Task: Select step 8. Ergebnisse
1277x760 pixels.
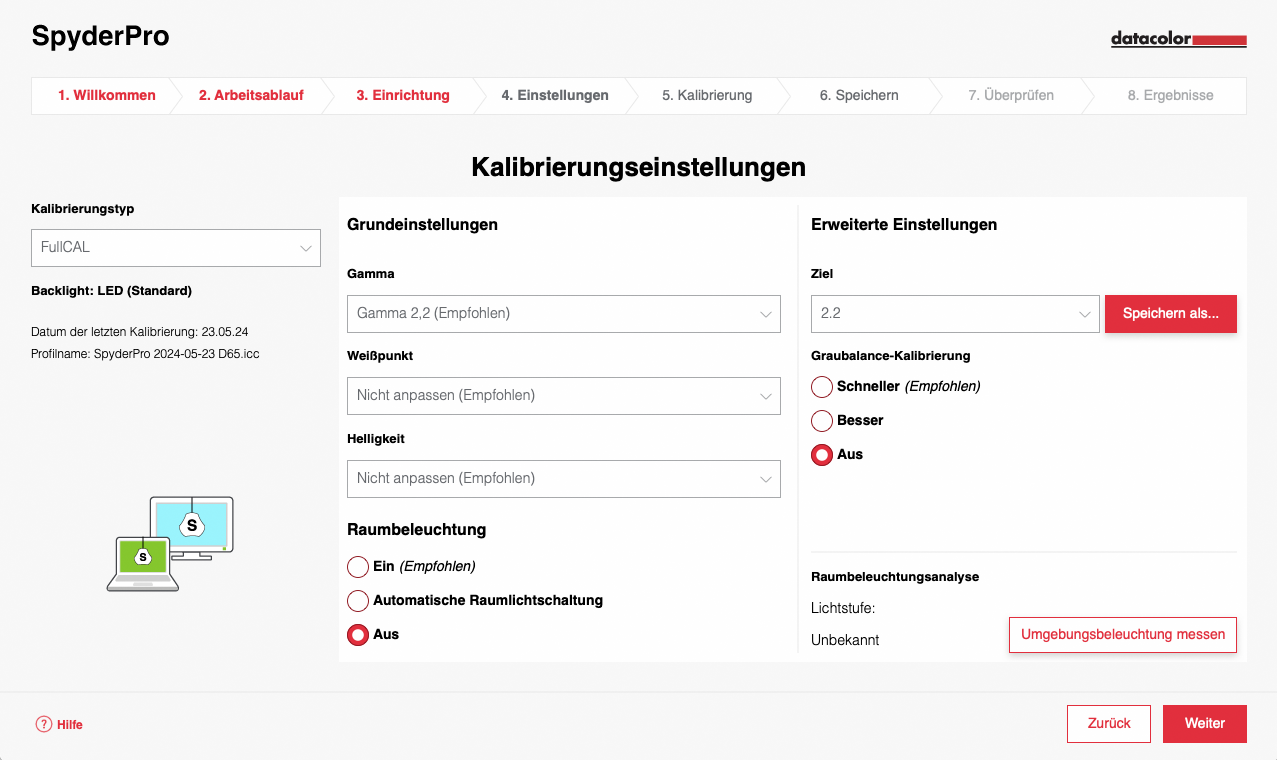Action: coord(1171,96)
